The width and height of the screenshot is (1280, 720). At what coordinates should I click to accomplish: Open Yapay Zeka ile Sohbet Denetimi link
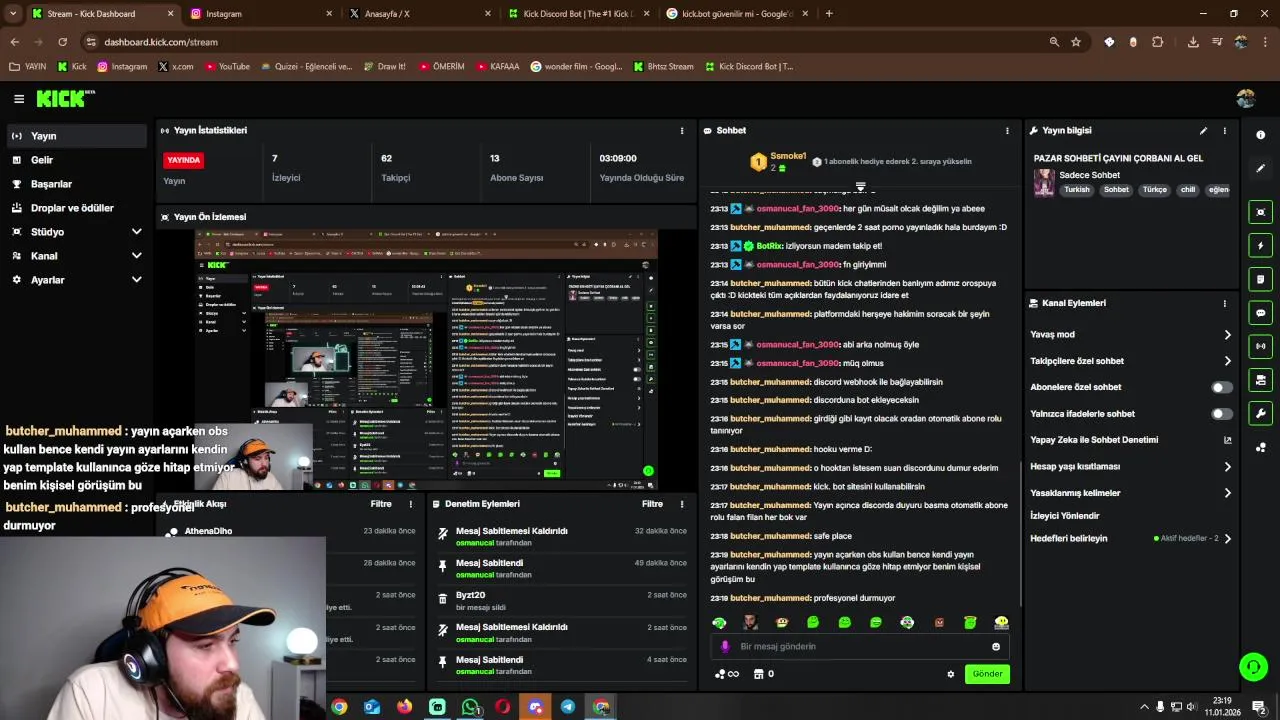click(x=1094, y=440)
